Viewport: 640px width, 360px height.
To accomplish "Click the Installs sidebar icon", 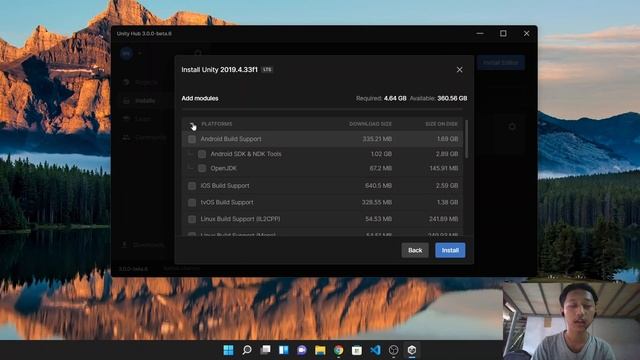I will pyautogui.click(x=127, y=101).
